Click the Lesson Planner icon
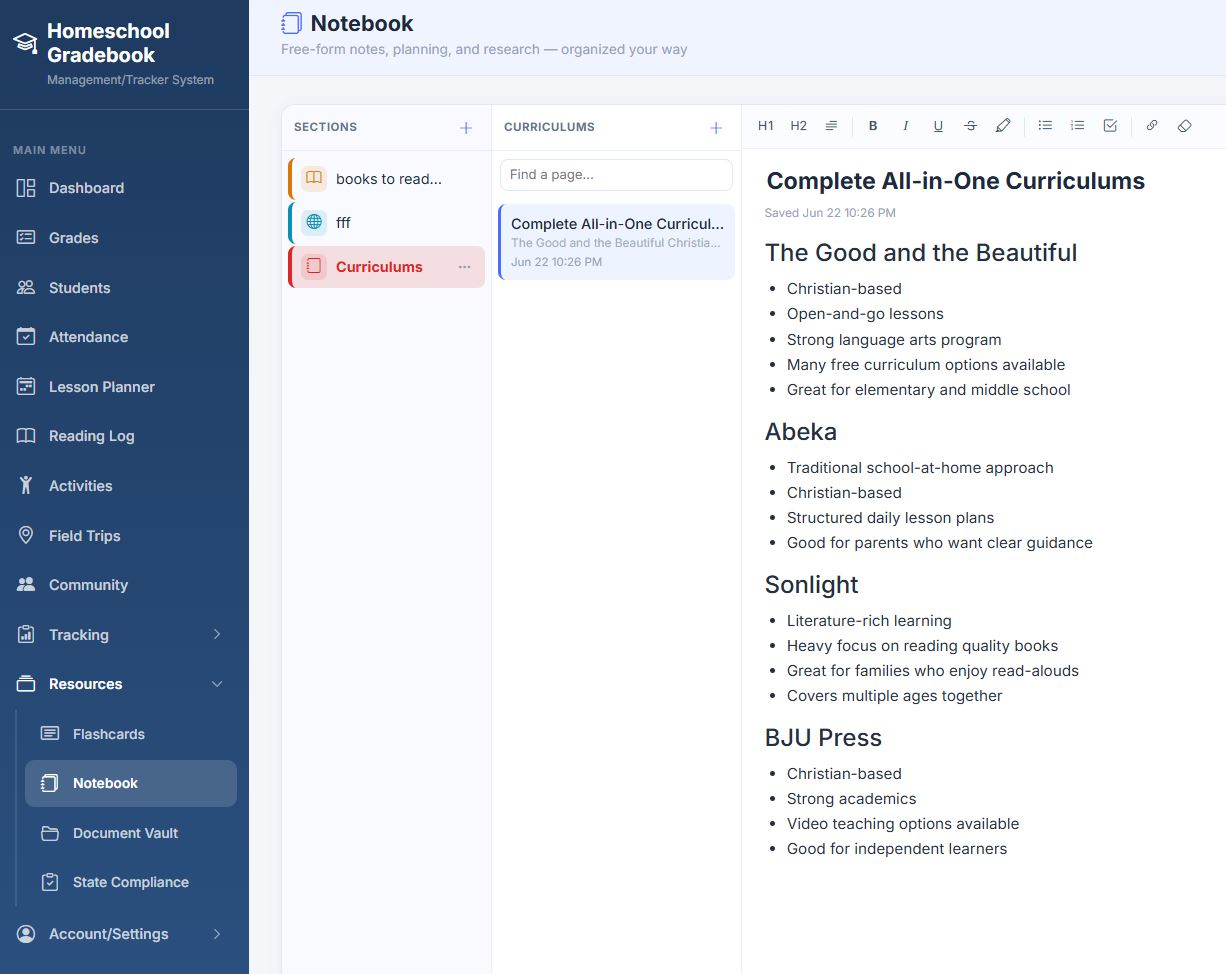 click(x=26, y=387)
